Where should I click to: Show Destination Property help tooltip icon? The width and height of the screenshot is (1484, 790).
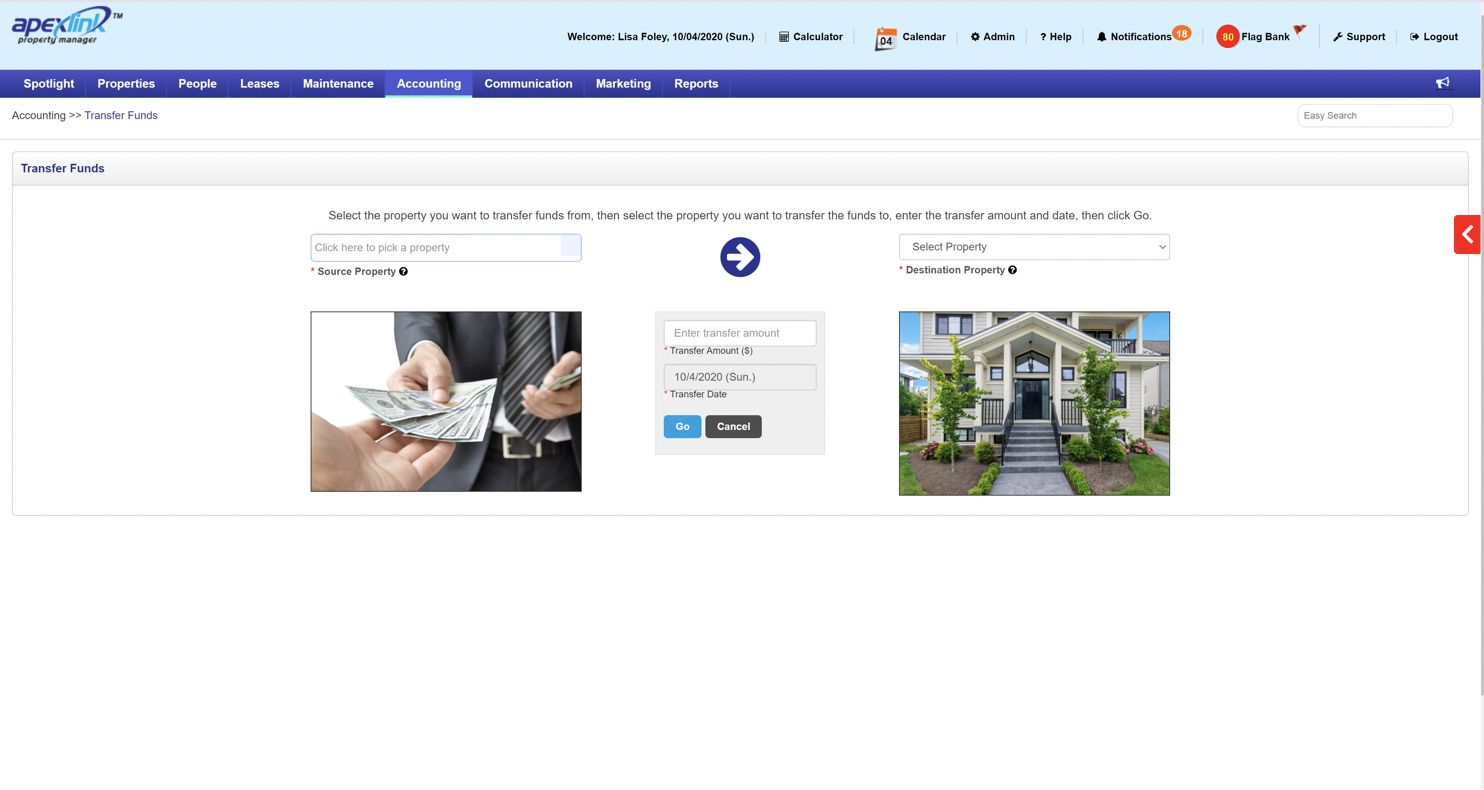(x=1012, y=270)
